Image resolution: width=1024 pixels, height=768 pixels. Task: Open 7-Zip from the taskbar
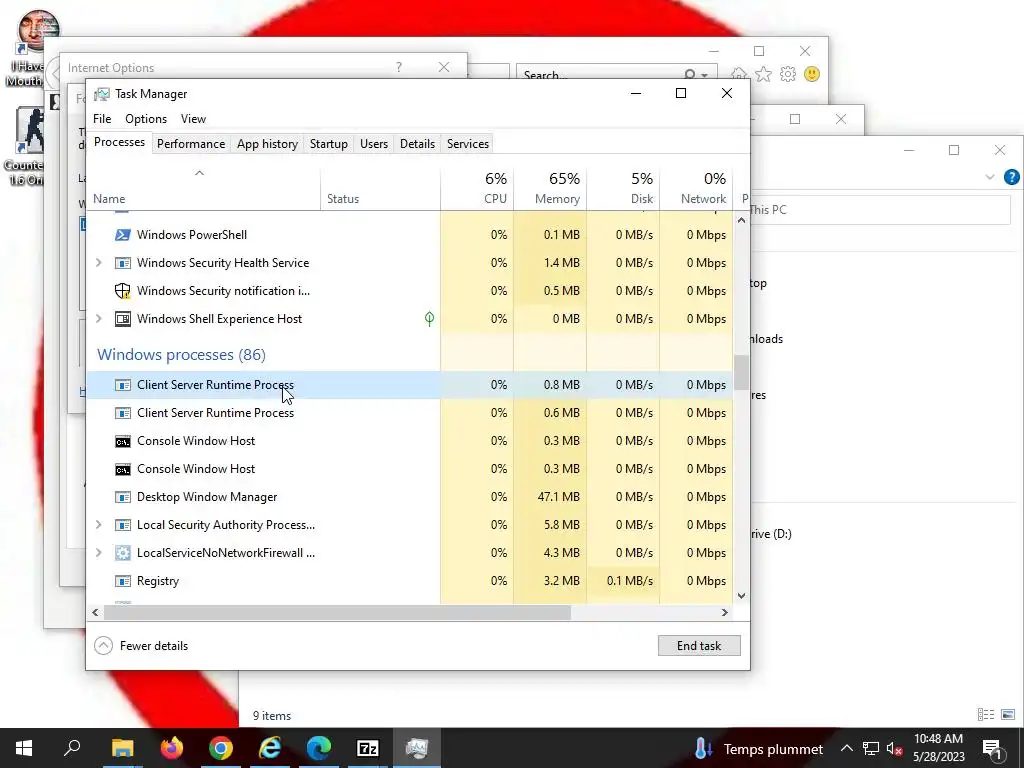368,748
